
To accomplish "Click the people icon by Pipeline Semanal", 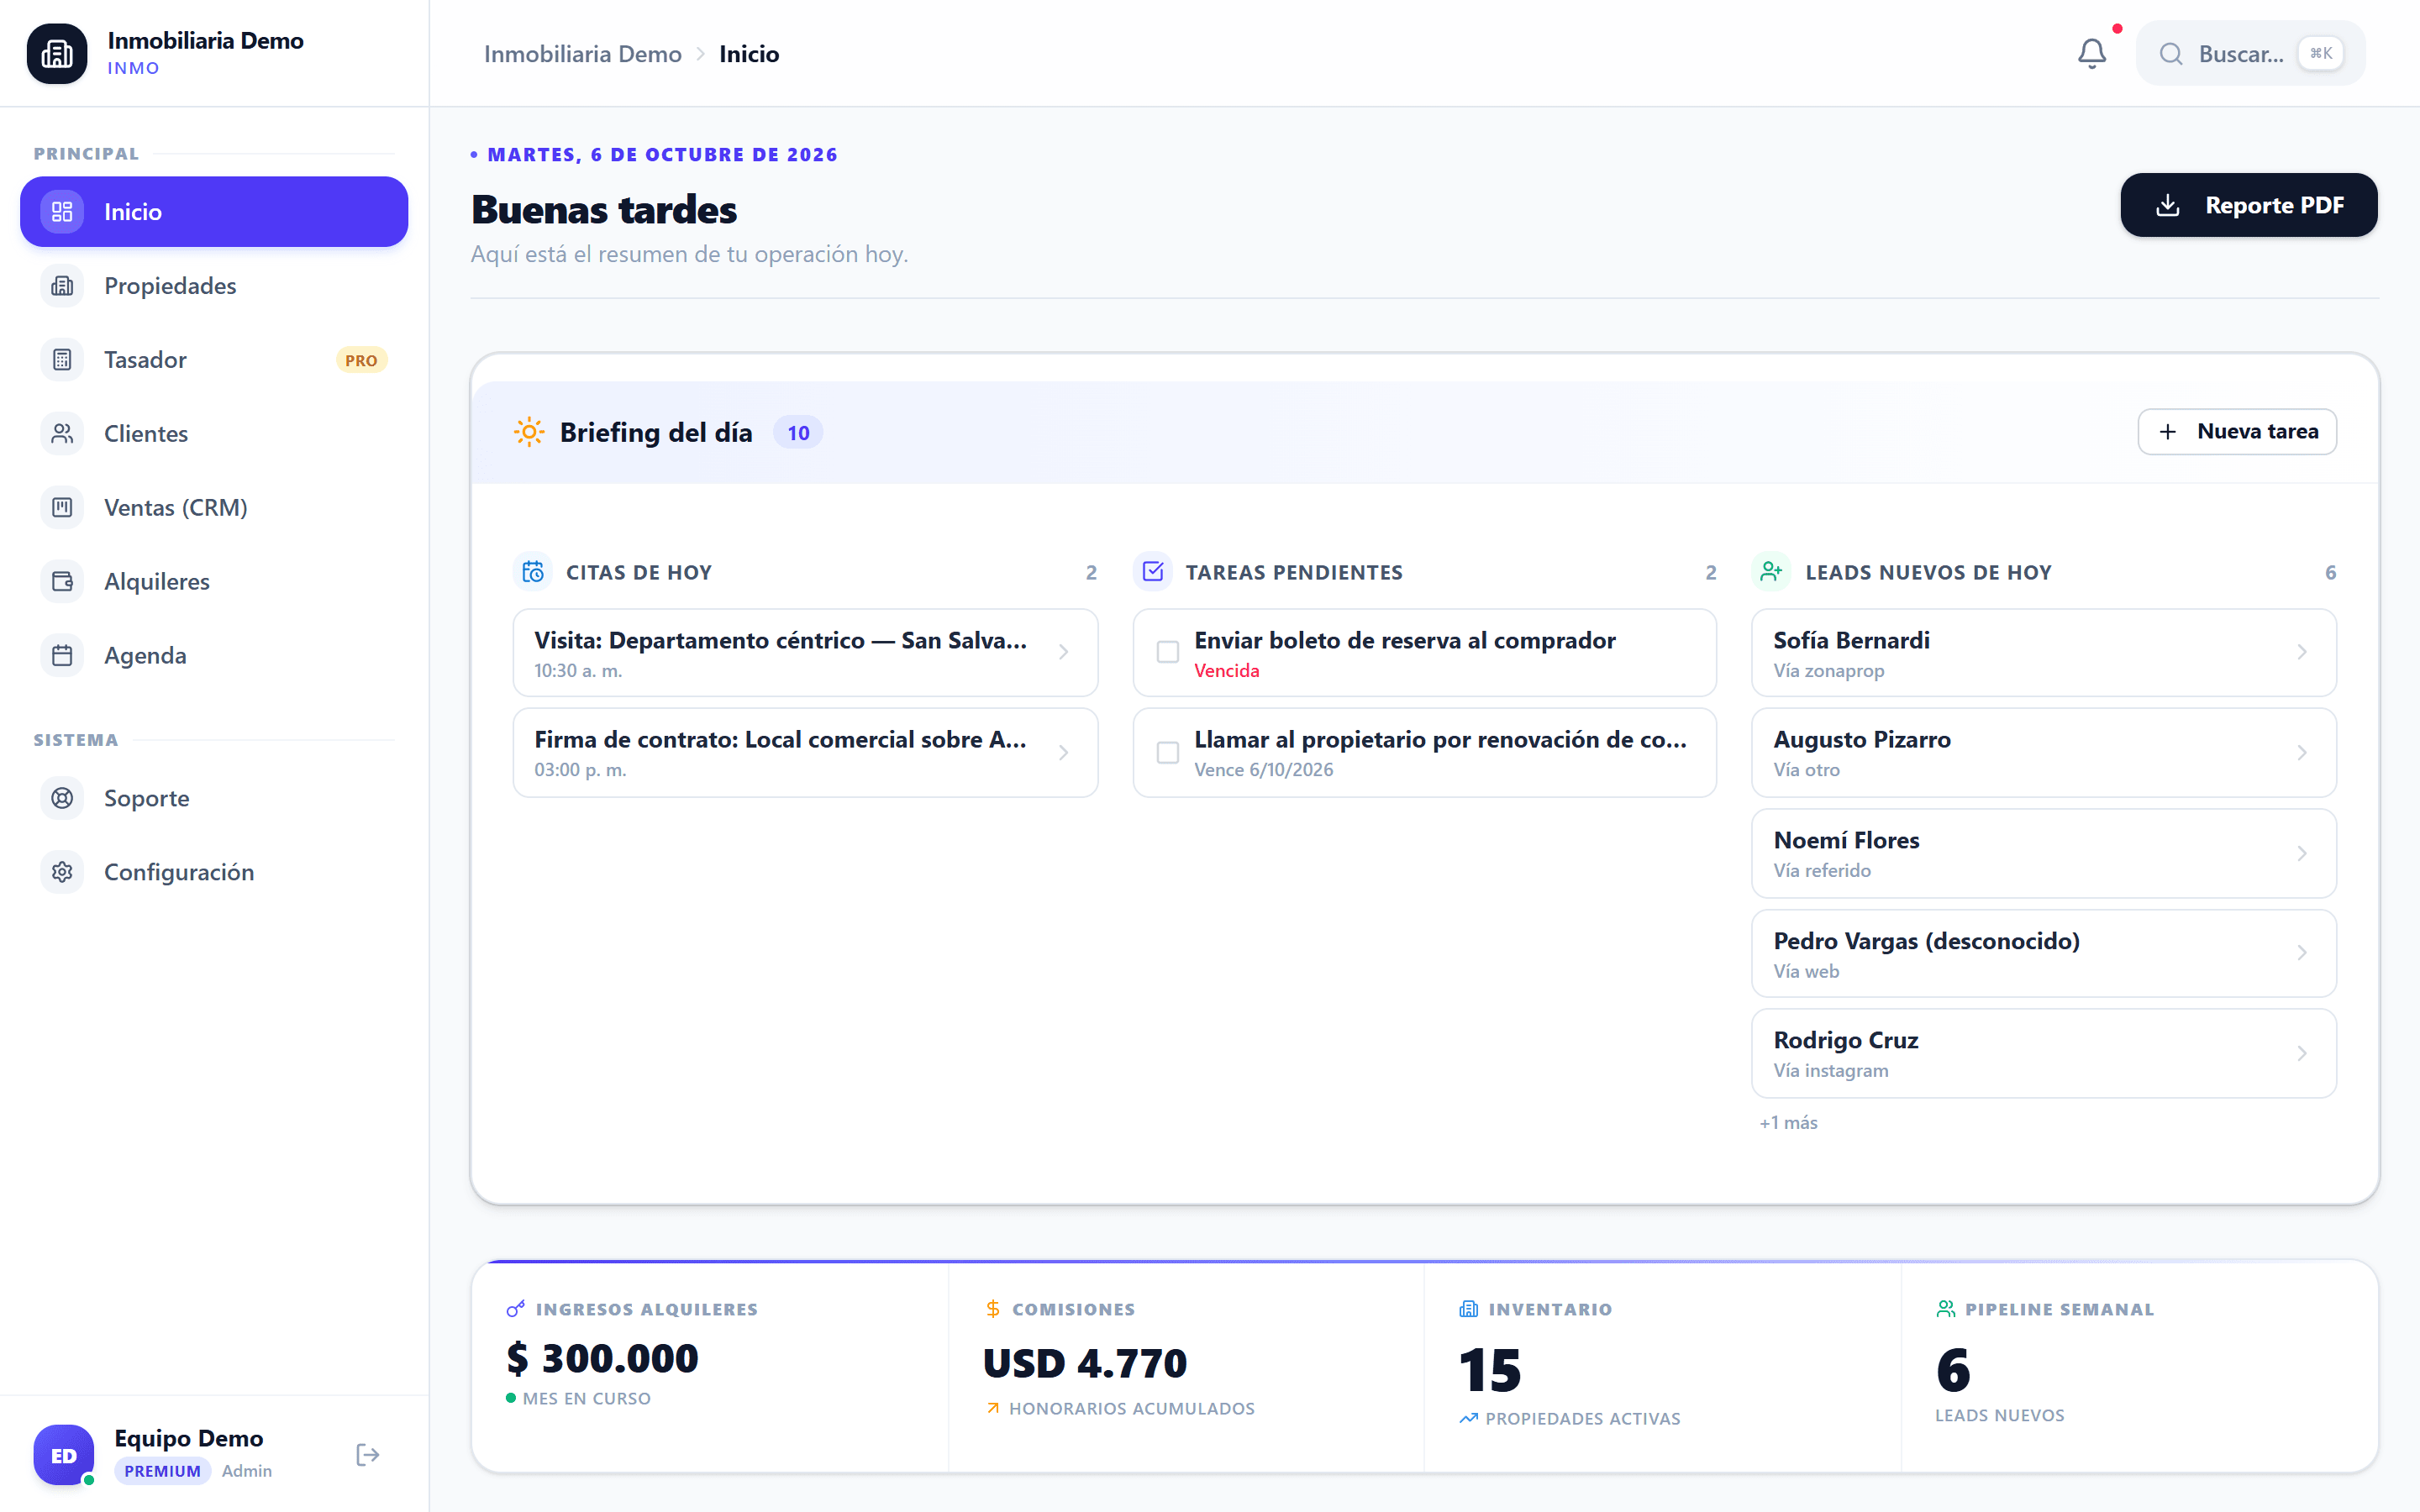I will pyautogui.click(x=1945, y=1309).
